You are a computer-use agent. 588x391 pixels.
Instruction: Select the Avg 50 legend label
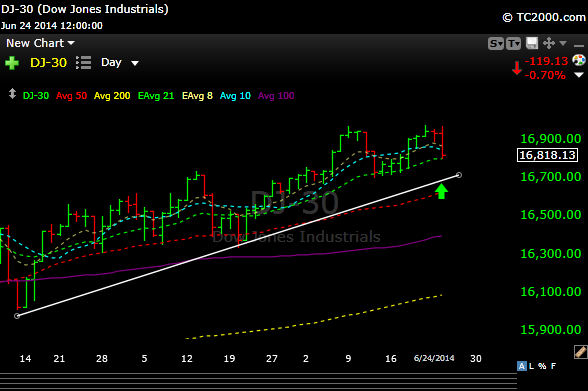[71, 96]
